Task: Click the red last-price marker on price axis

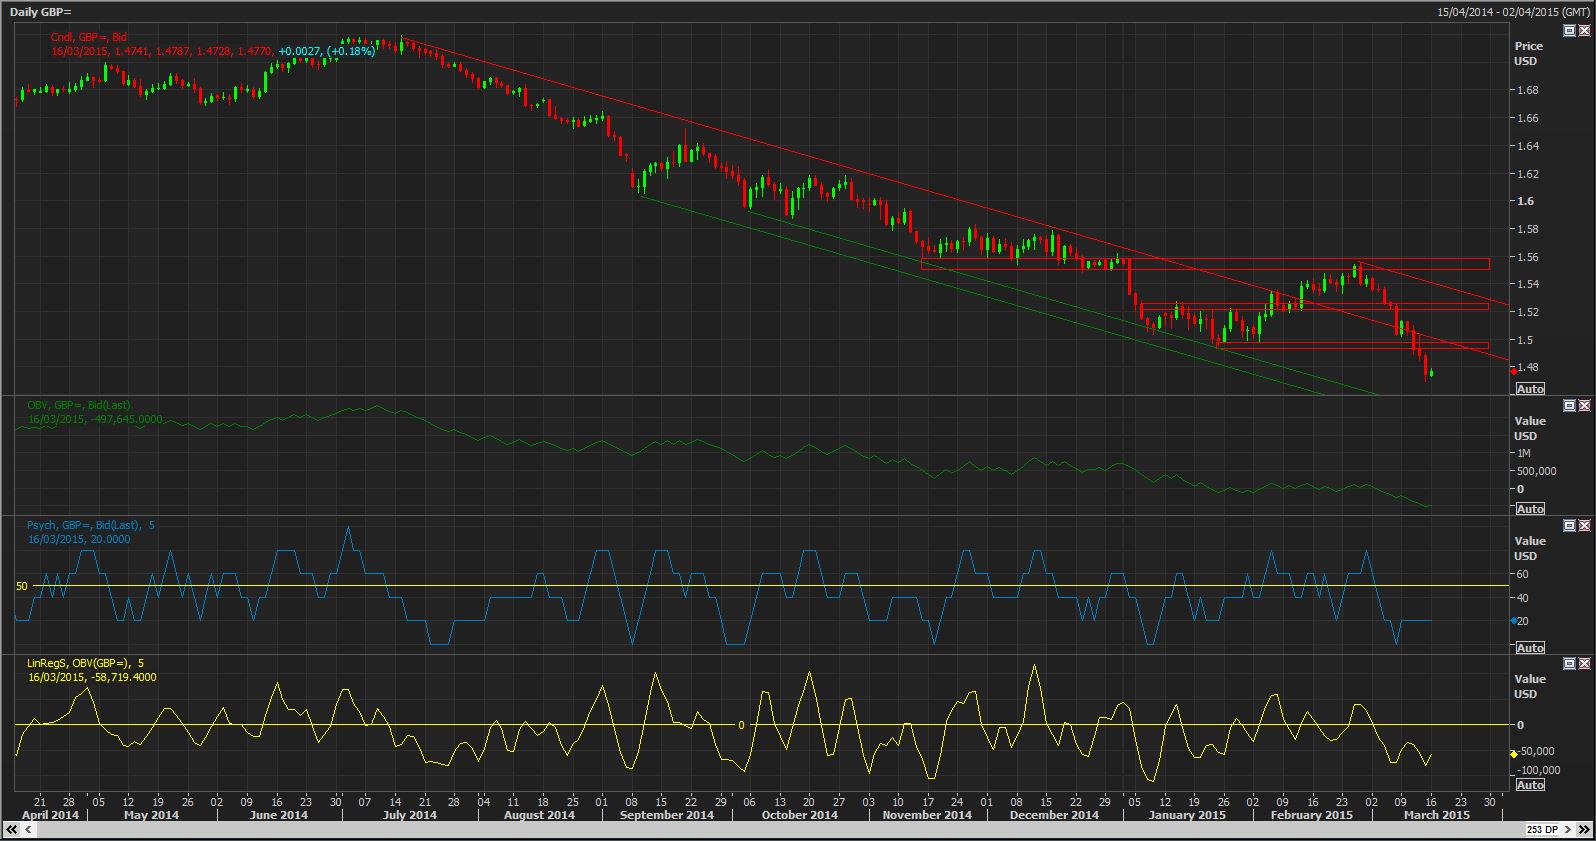Action: coord(1513,371)
